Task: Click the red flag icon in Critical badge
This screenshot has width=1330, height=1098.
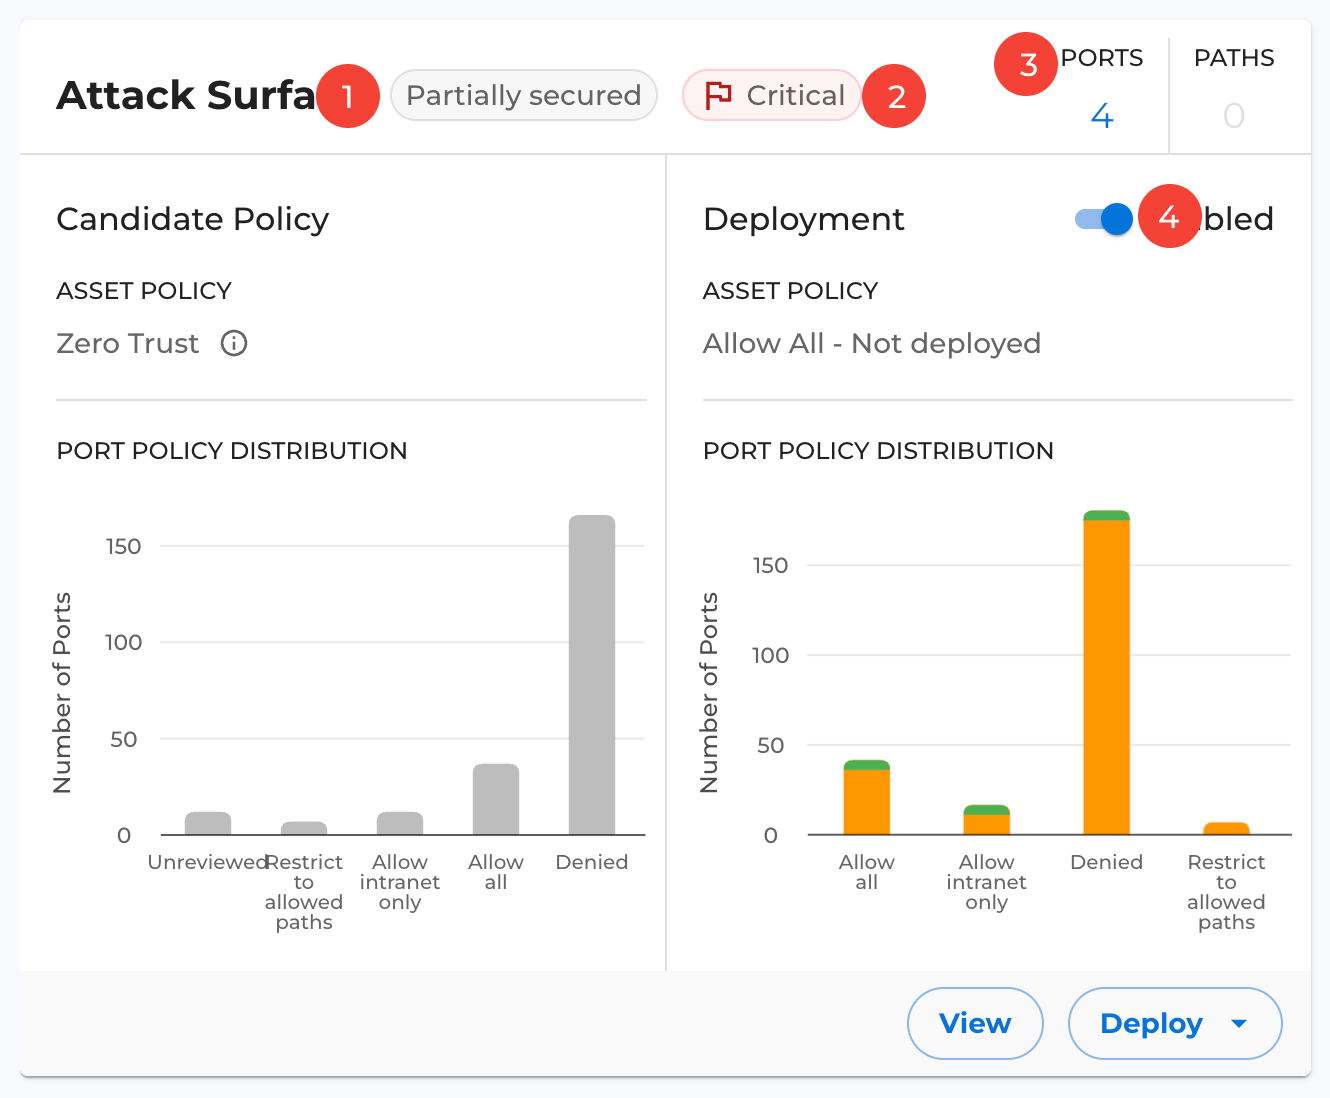Action: [x=718, y=95]
